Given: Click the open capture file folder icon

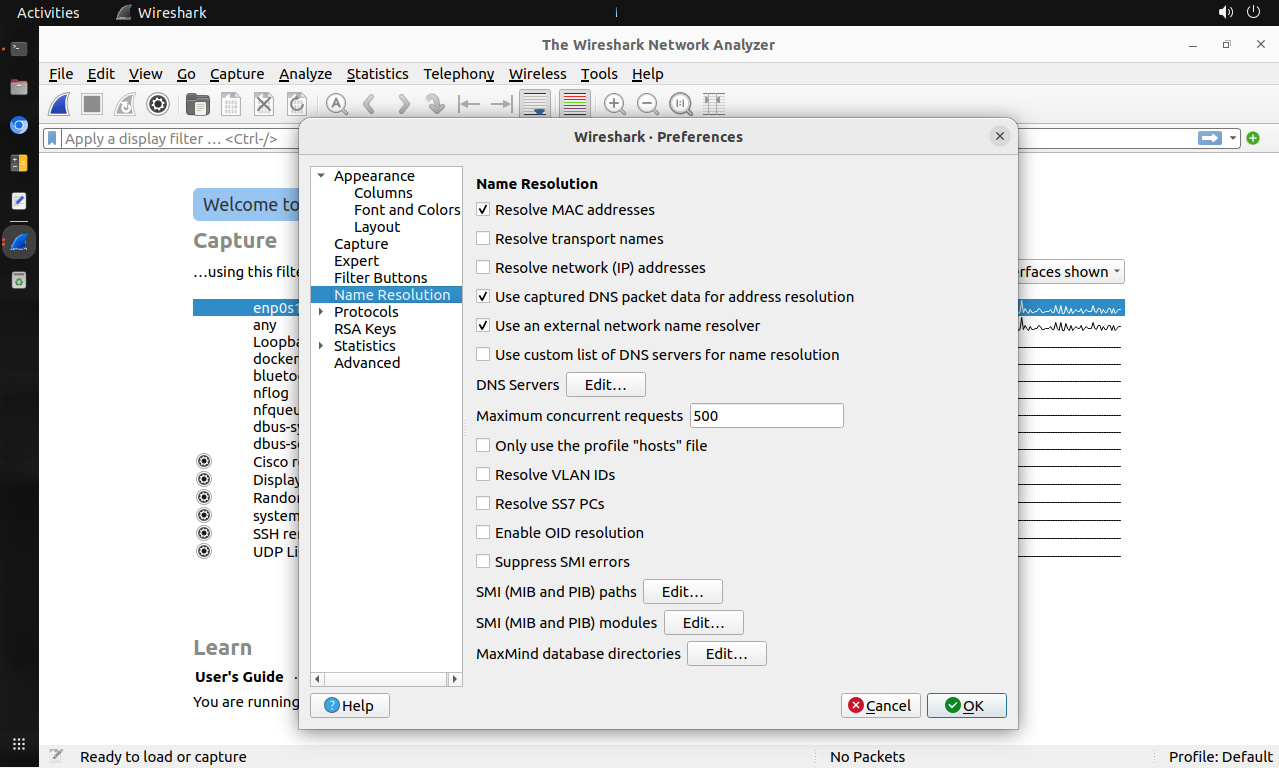Looking at the screenshot, I should pos(198,104).
